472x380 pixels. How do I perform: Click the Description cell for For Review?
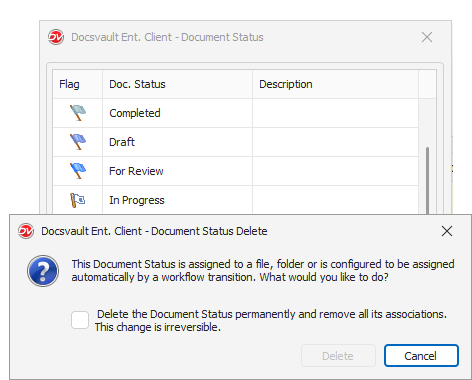pyautogui.click(x=335, y=171)
